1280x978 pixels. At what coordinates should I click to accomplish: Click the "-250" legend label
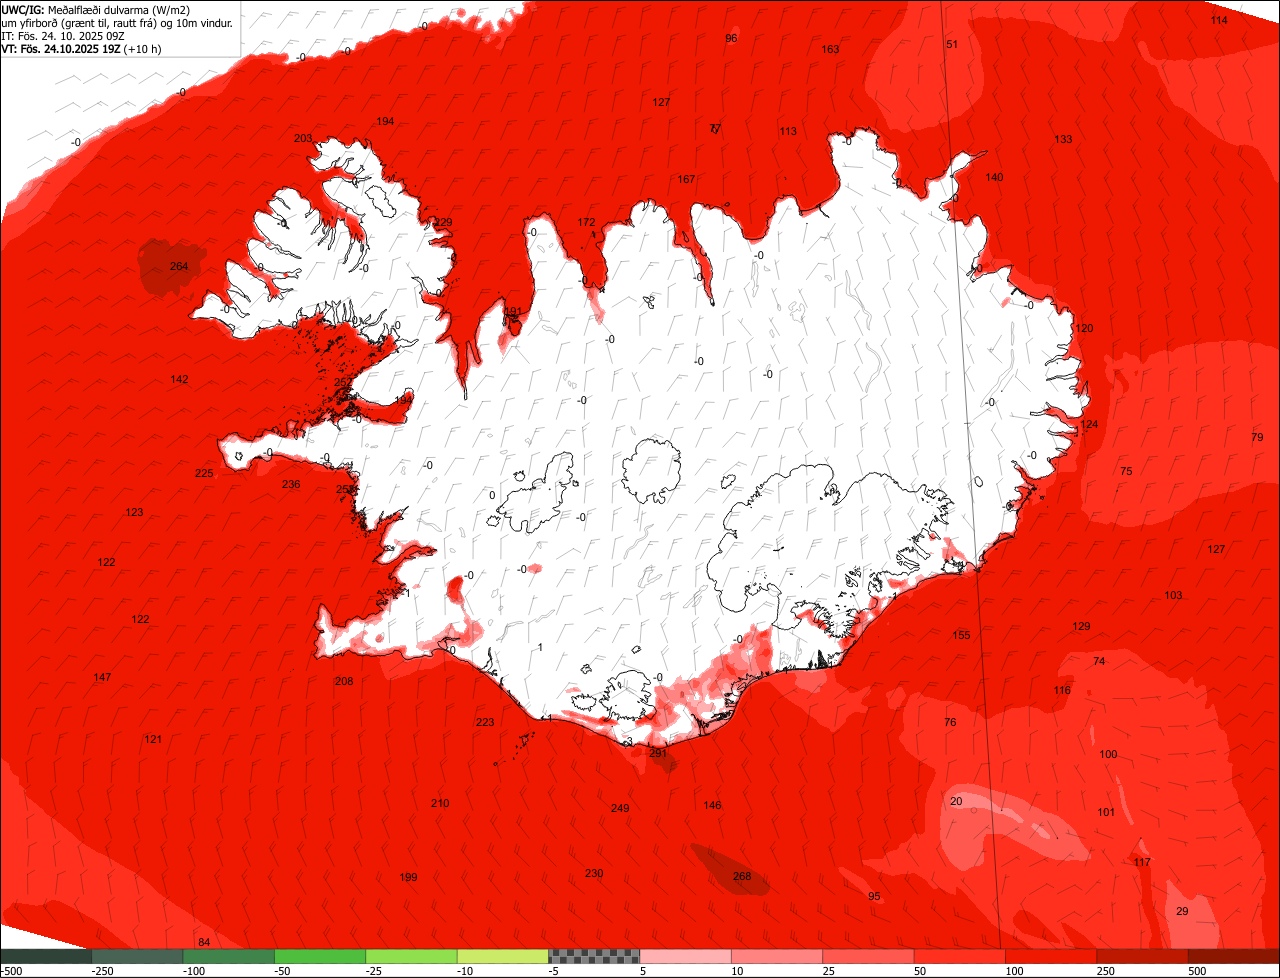(x=102, y=971)
